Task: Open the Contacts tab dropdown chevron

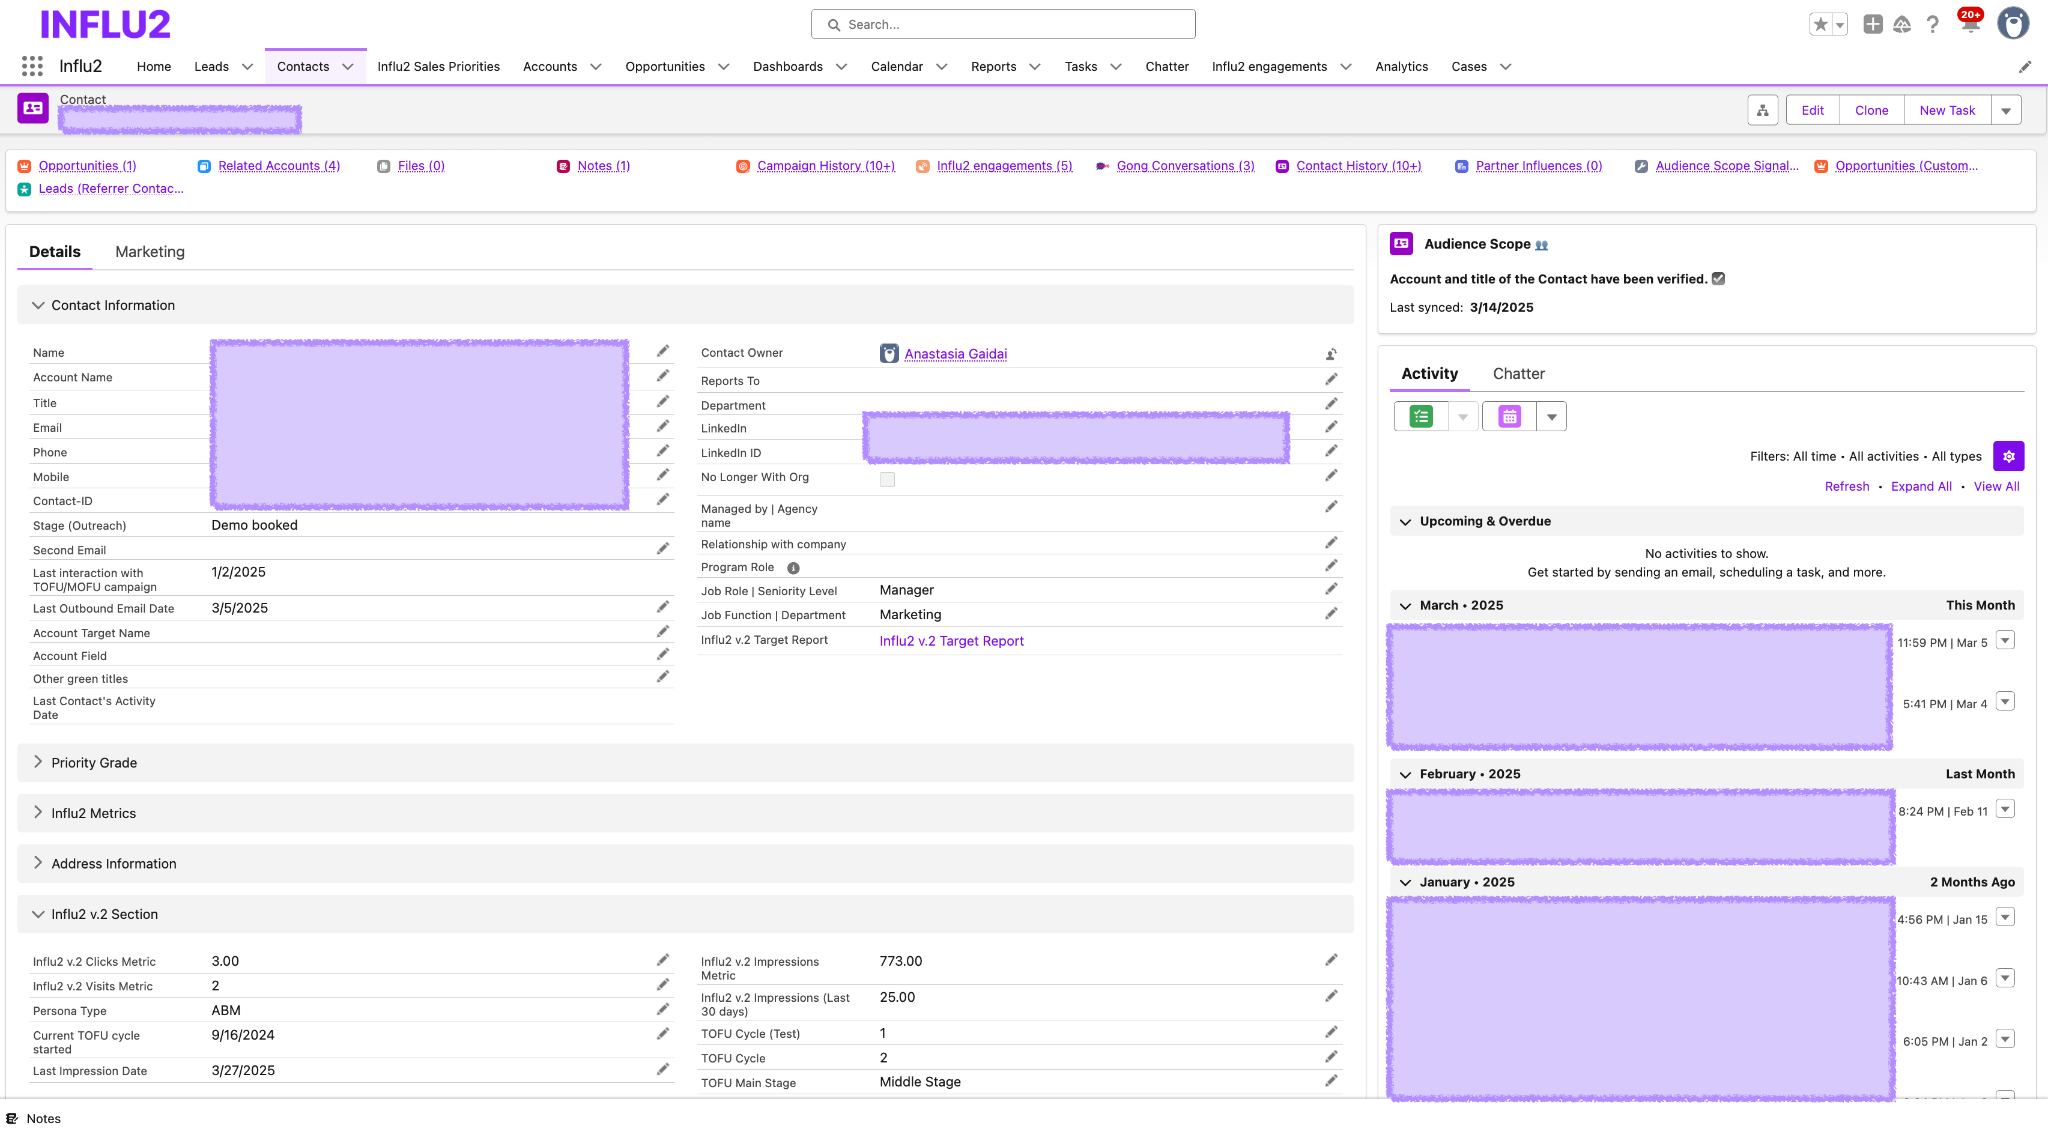Action: click(348, 67)
